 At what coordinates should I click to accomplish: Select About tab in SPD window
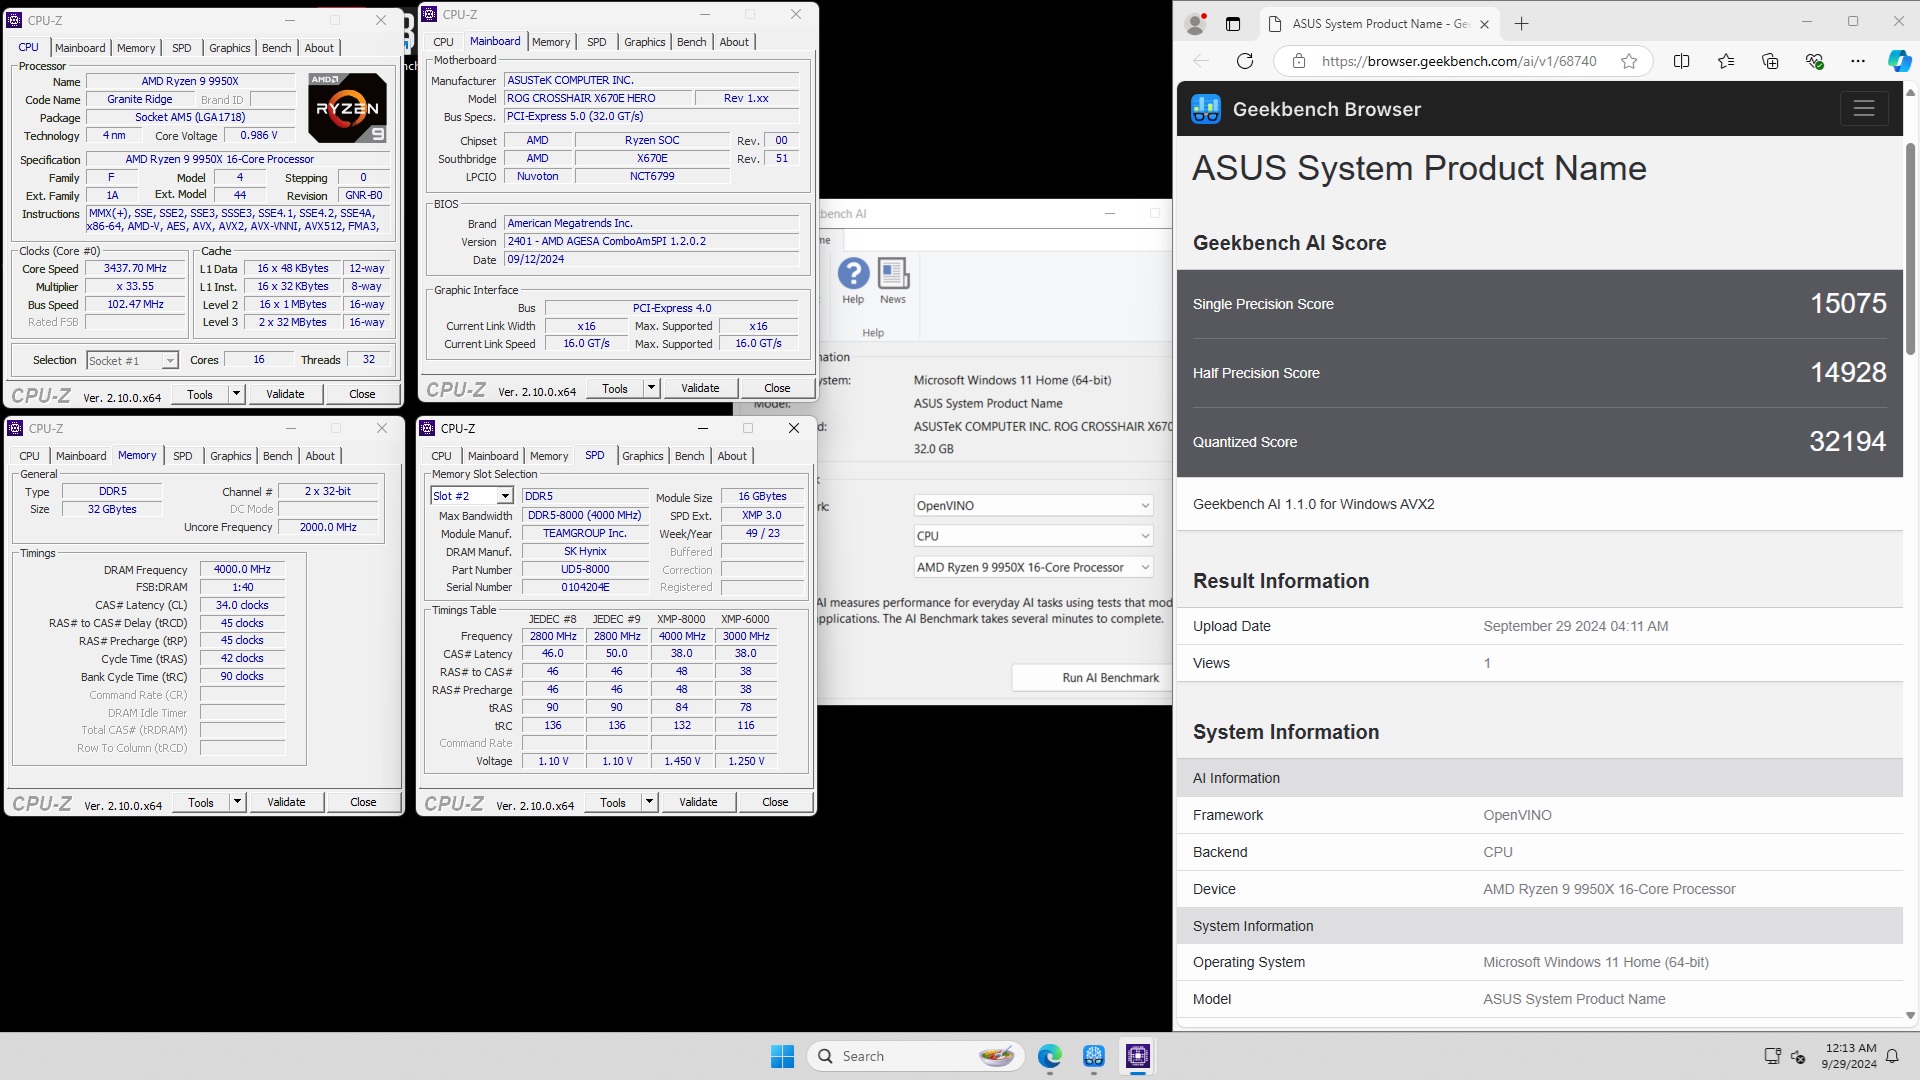click(732, 456)
